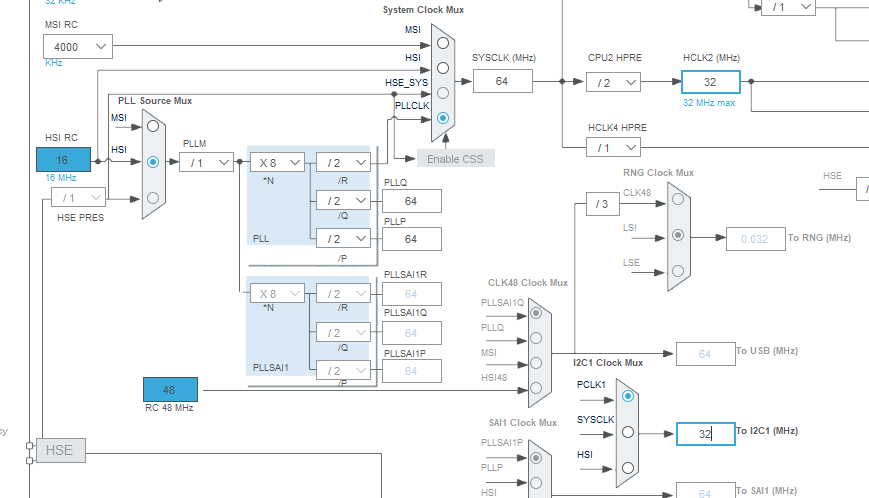This screenshot has width=869, height=498.
Task: Click the PLLP 64 output field
Action: pyautogui.click(x=412, y=239)
